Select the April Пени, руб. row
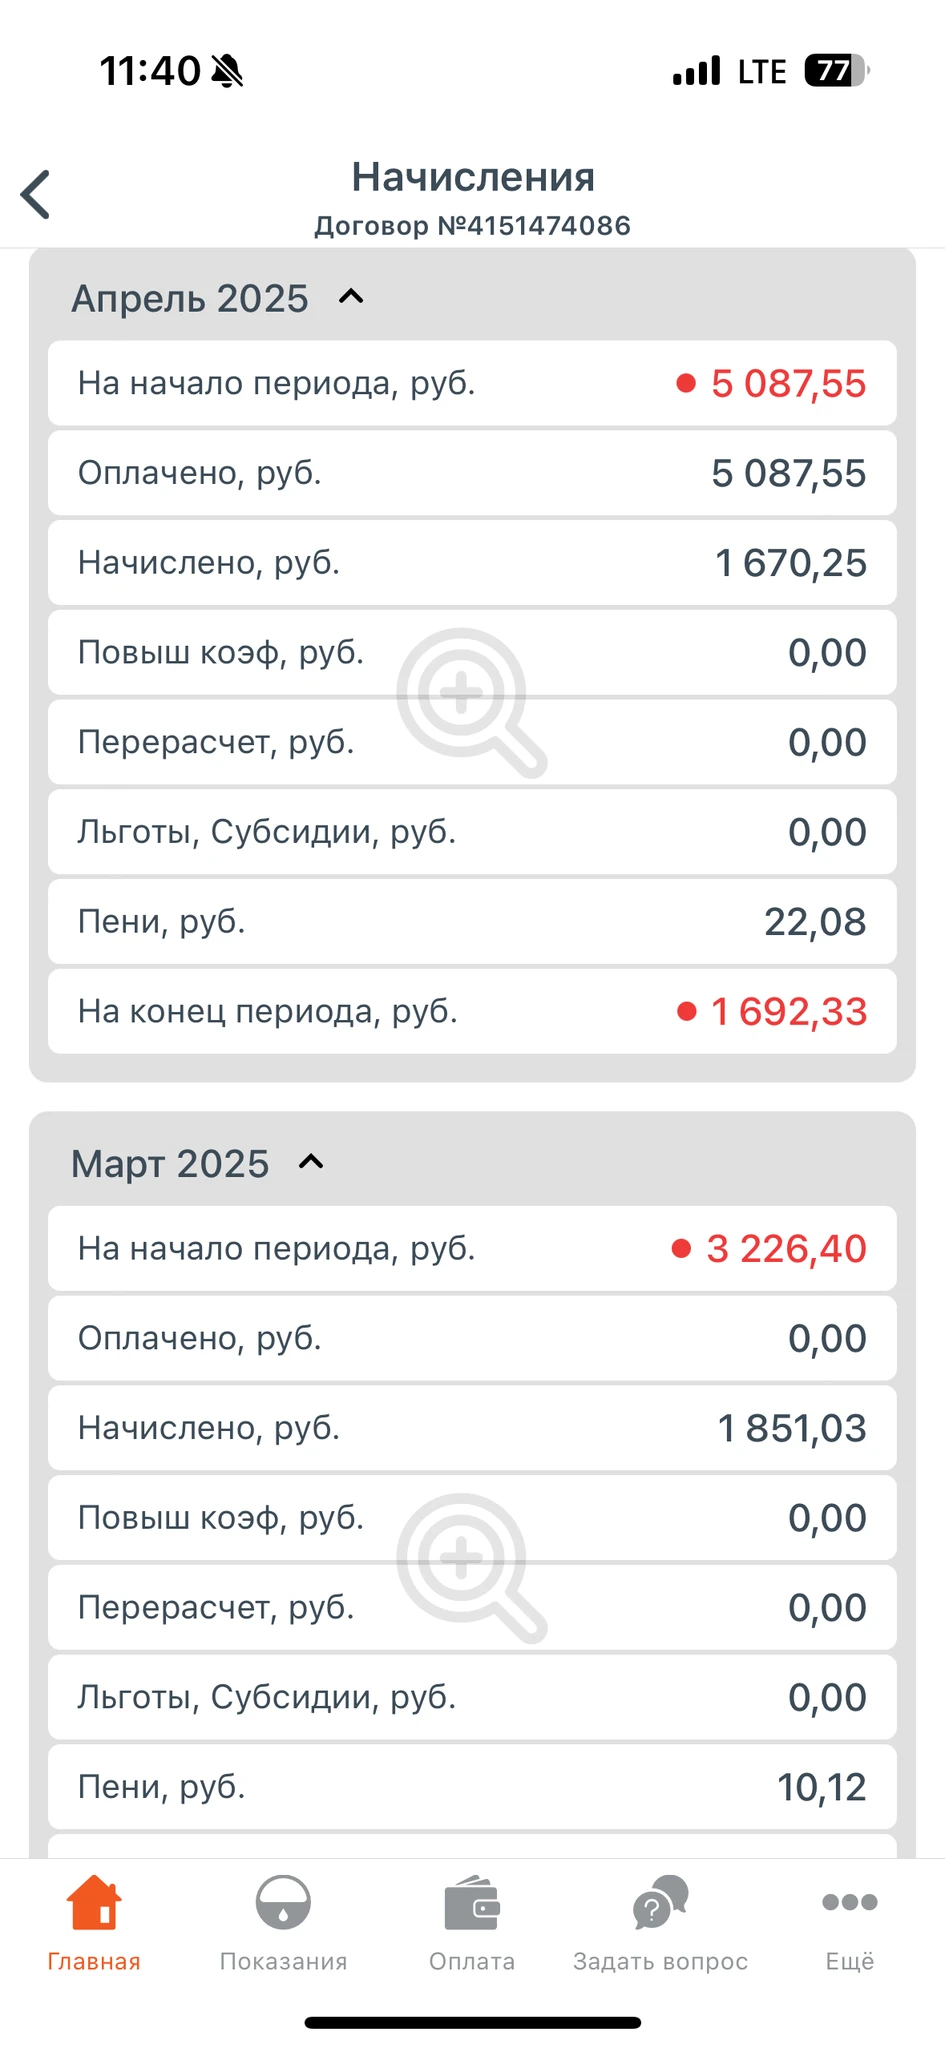This screenshot has height=2048, width=945. (472, 921)
